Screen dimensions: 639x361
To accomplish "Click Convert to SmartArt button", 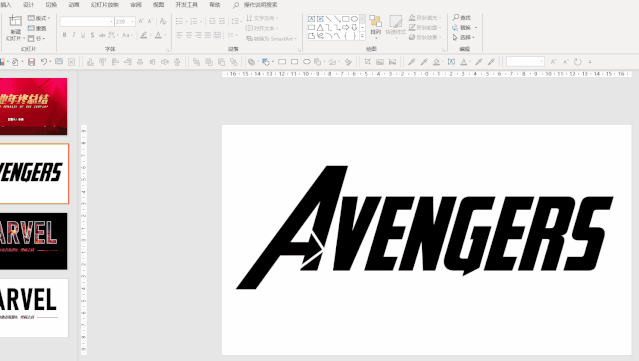I will tap(271, 38).
